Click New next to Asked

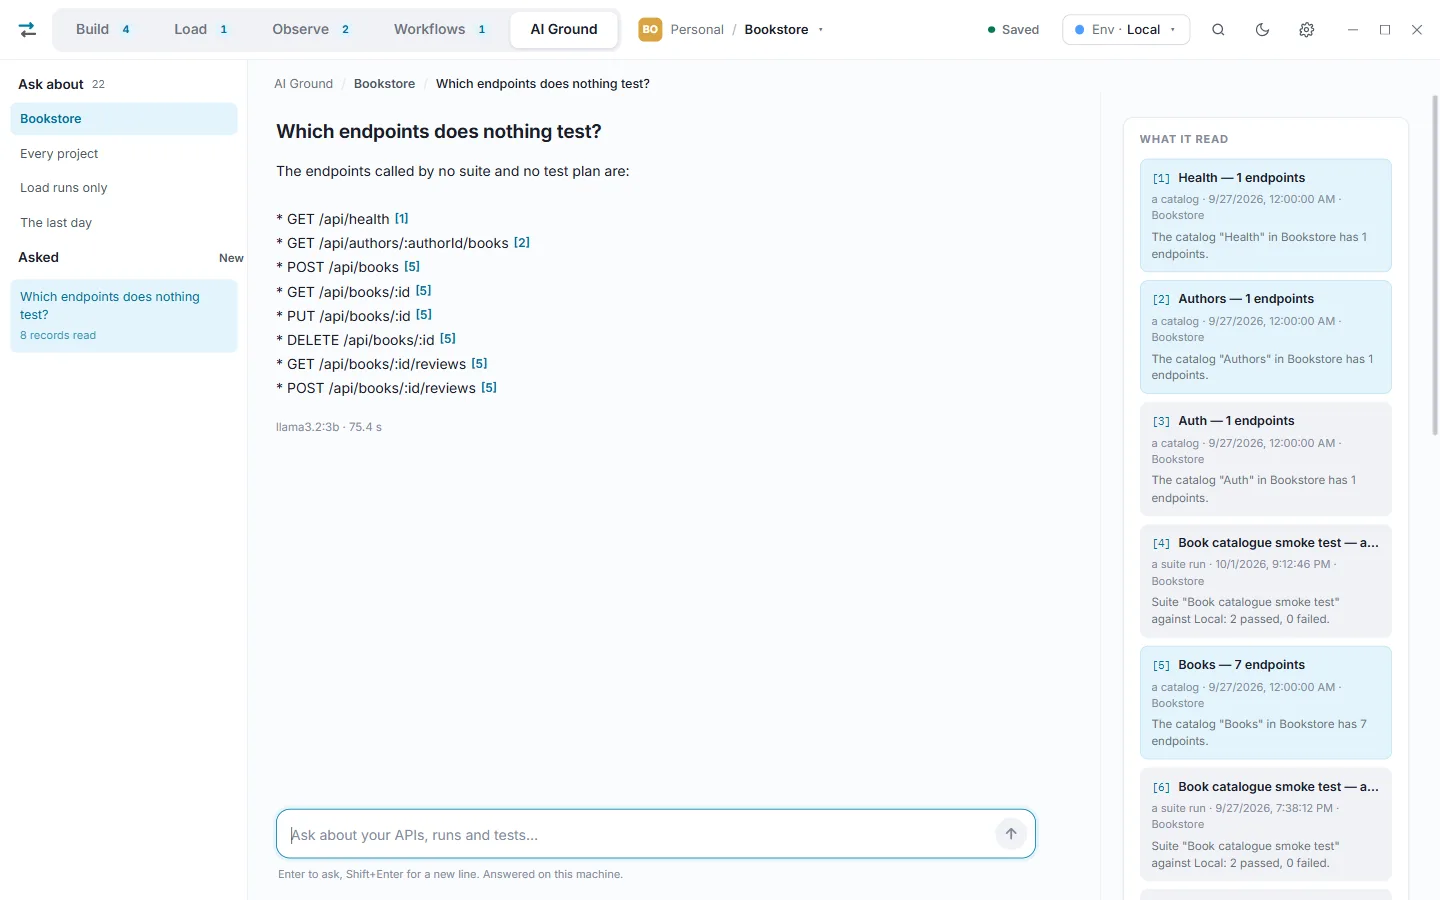click(231, 258)
